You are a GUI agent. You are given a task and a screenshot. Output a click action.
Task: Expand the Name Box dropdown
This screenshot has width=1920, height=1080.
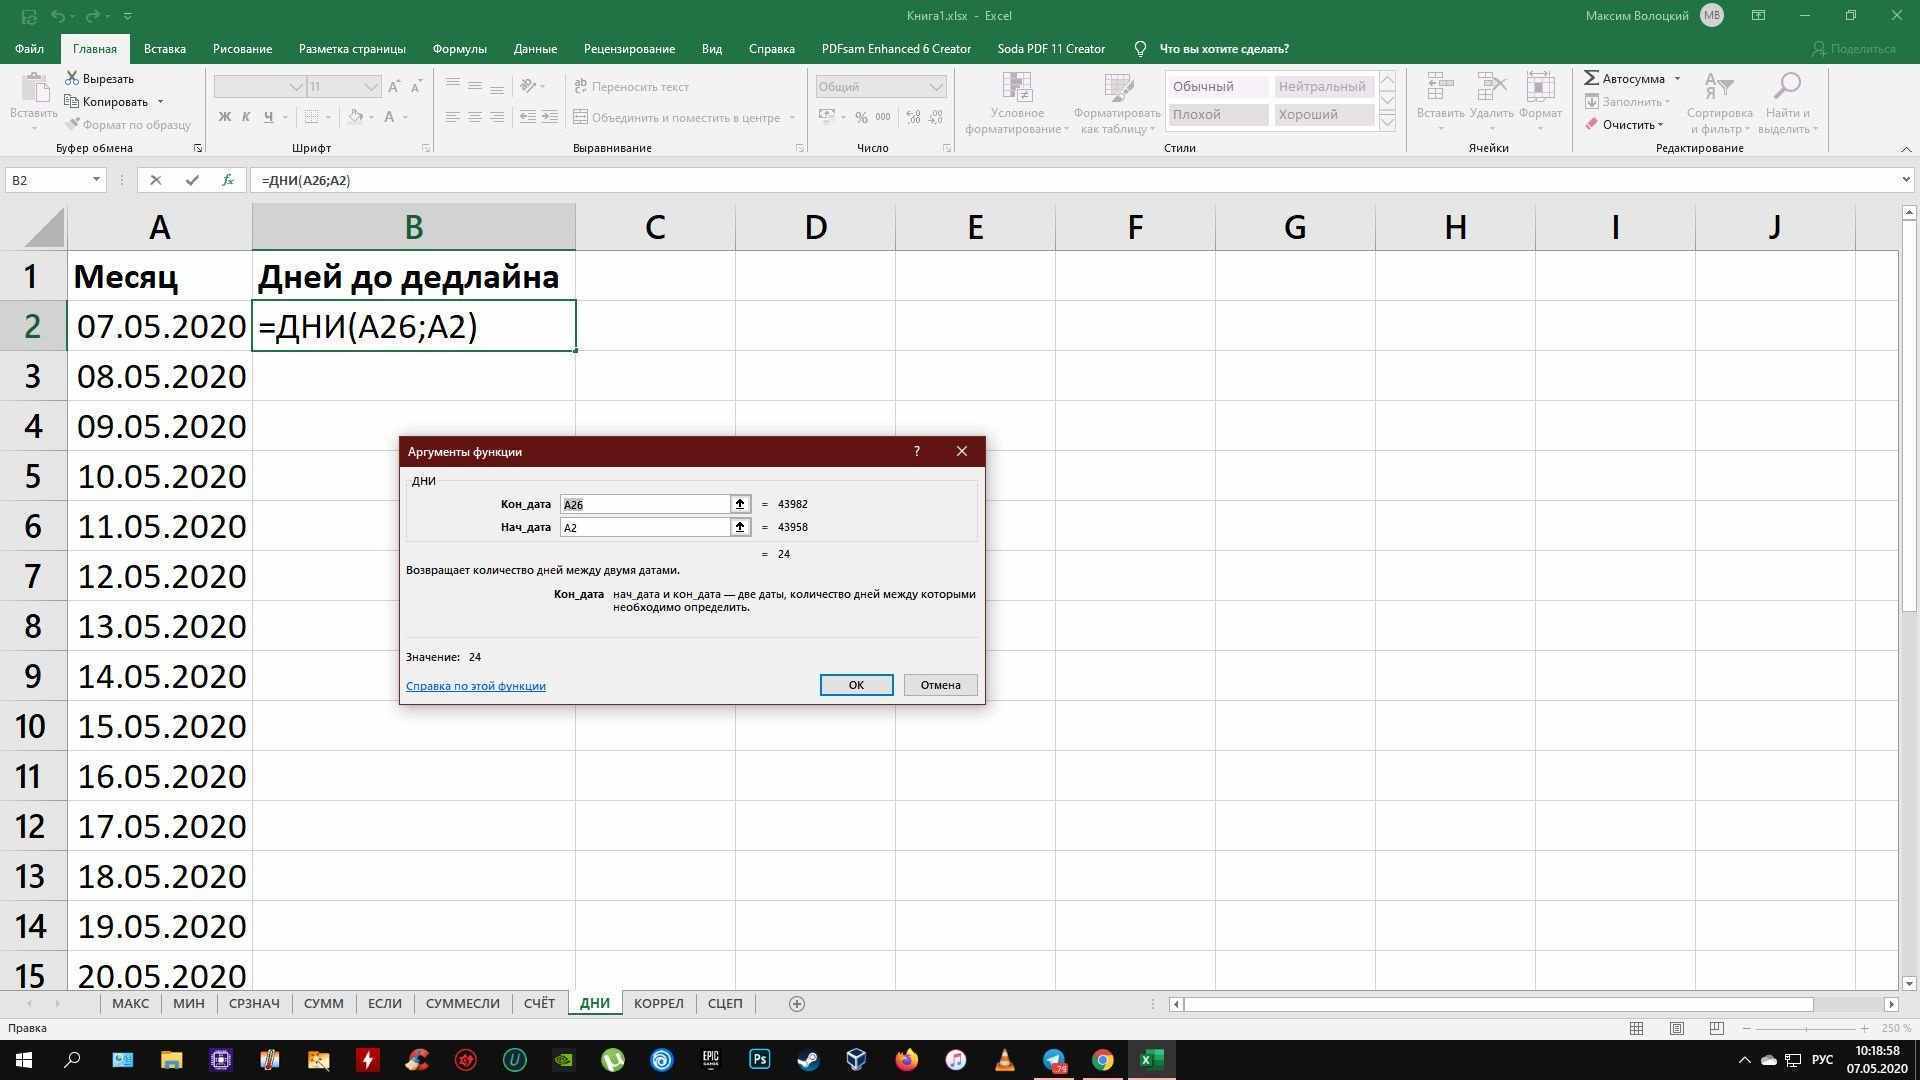pyautogui.click(x=96, y=180)
